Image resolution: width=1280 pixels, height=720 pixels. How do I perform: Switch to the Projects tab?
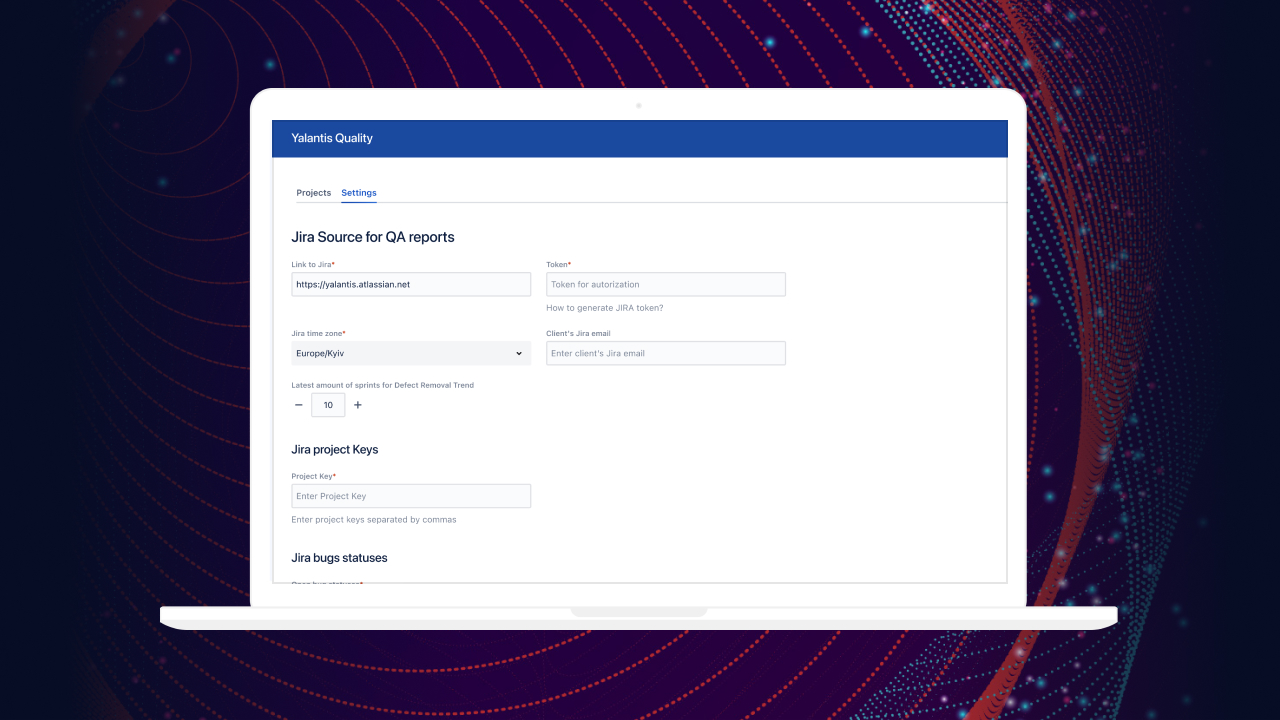(x=313, y=193)
